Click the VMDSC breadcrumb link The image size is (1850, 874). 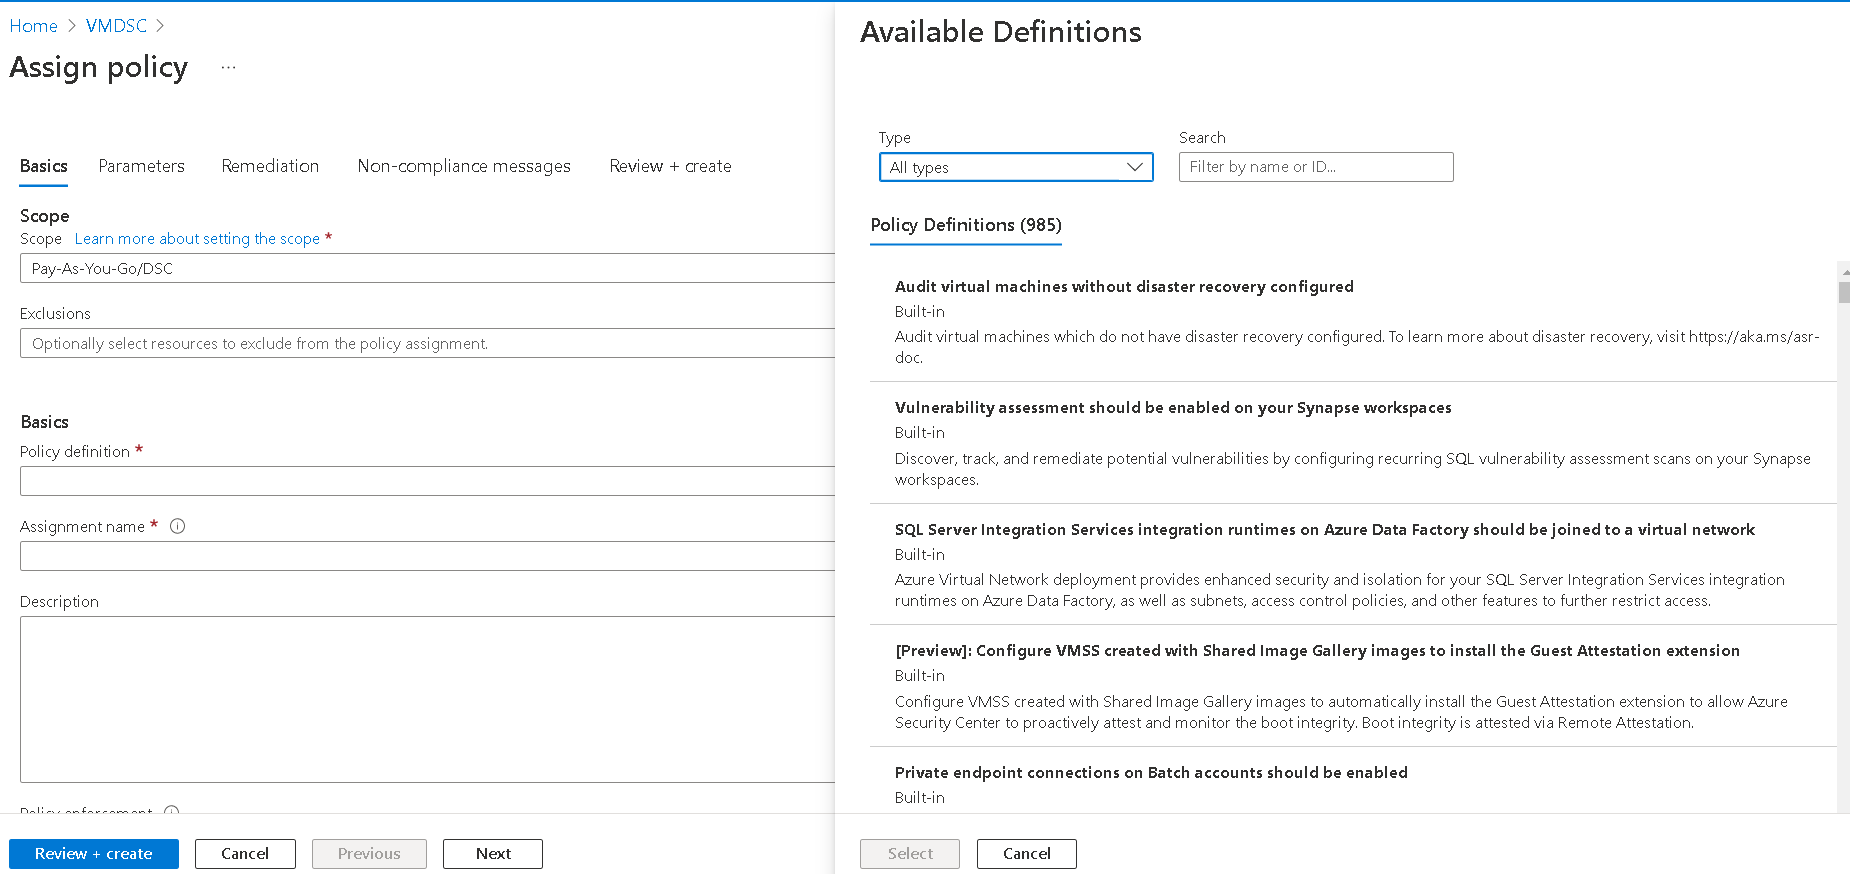pyautogui.click(x=116, y=26)
